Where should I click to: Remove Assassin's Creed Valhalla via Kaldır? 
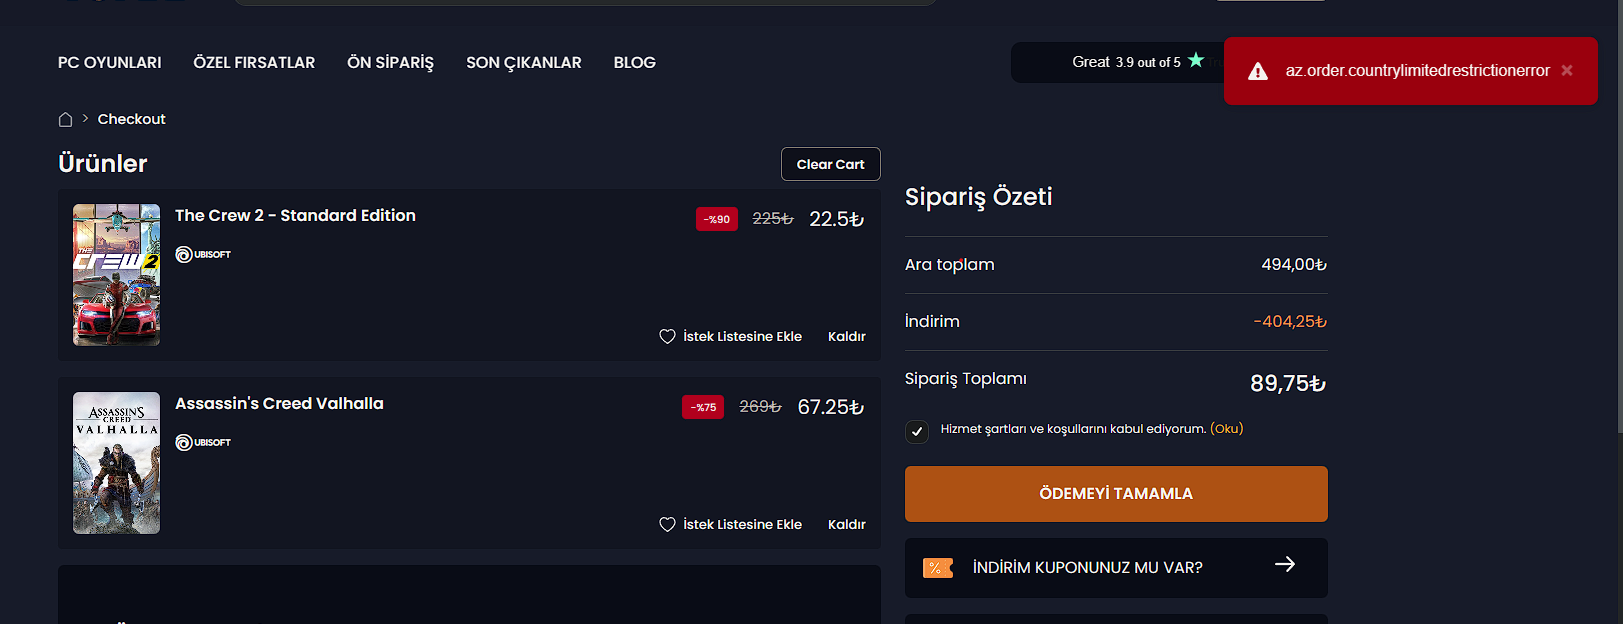click(846, 524)
